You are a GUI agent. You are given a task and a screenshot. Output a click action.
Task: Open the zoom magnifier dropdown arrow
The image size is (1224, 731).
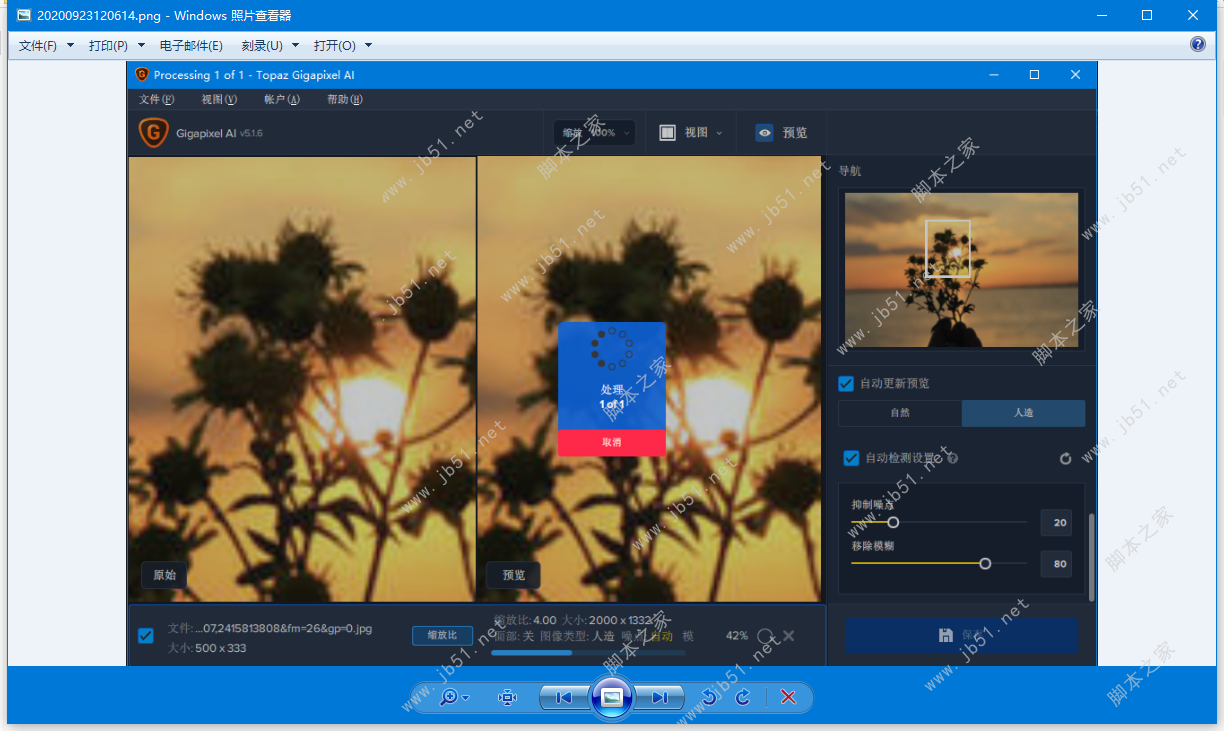(x=466, y=698)
